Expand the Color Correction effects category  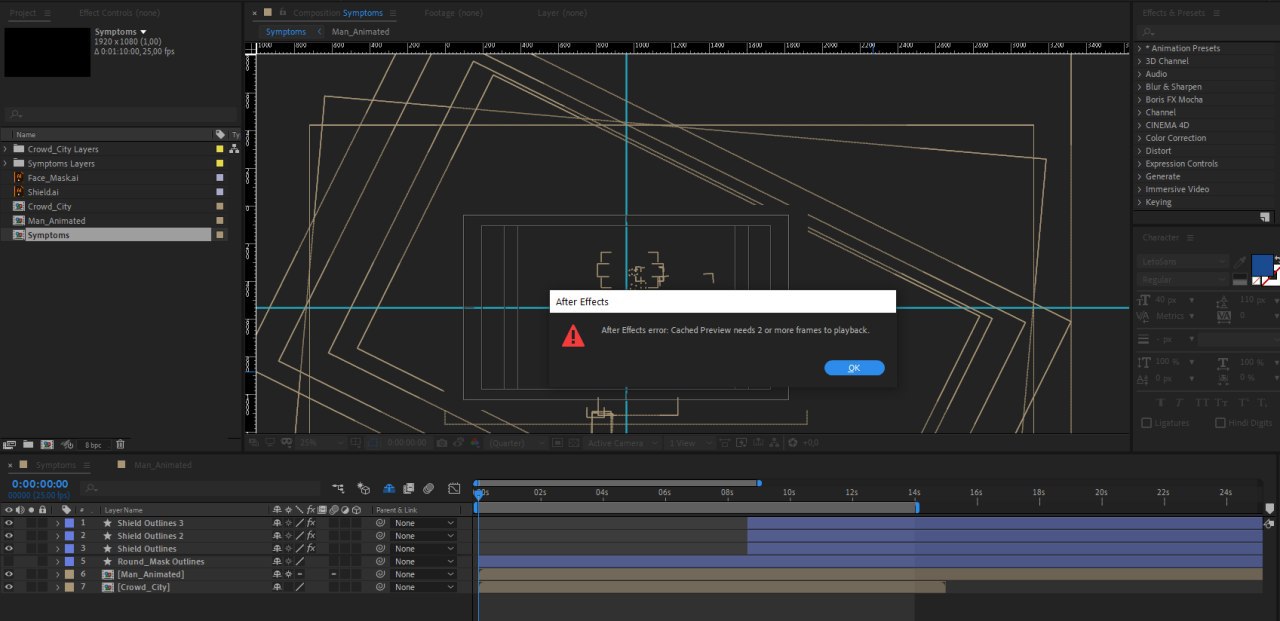point(1139,138)
